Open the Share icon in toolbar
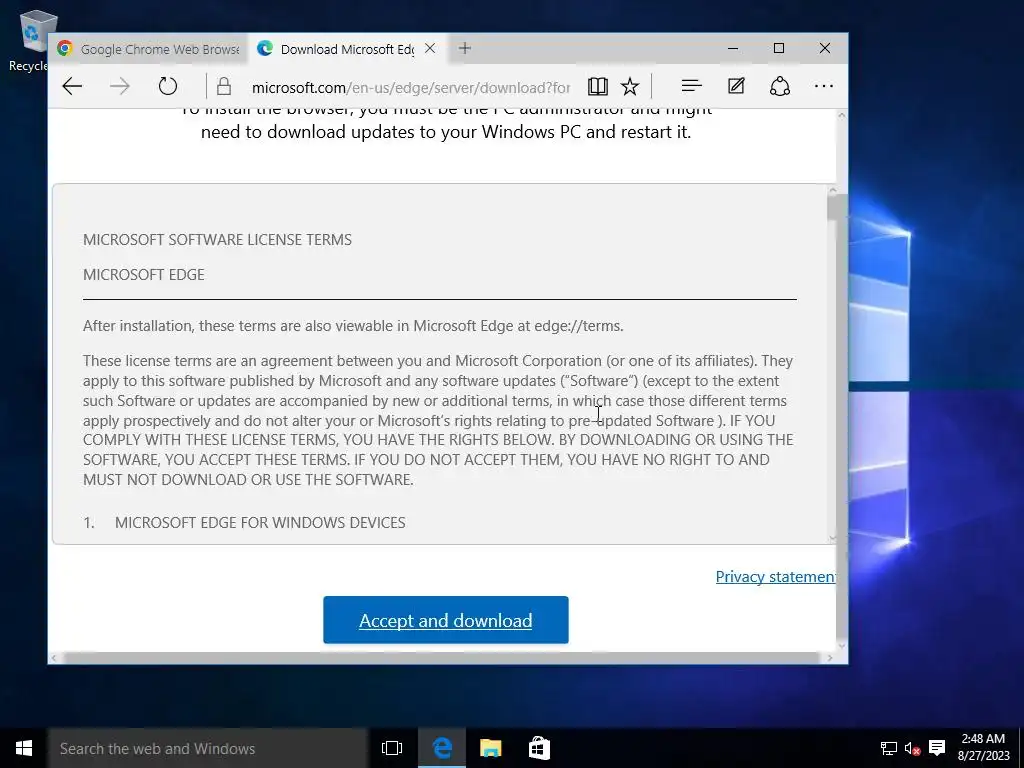The width and height of the screenshot is (1024, 768). tap(780, 86)
